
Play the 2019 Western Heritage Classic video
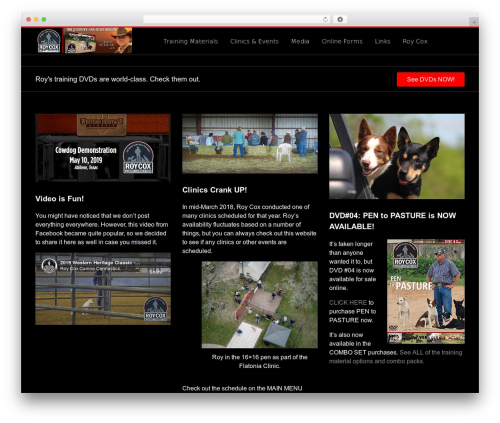click(x=103, y=289)
